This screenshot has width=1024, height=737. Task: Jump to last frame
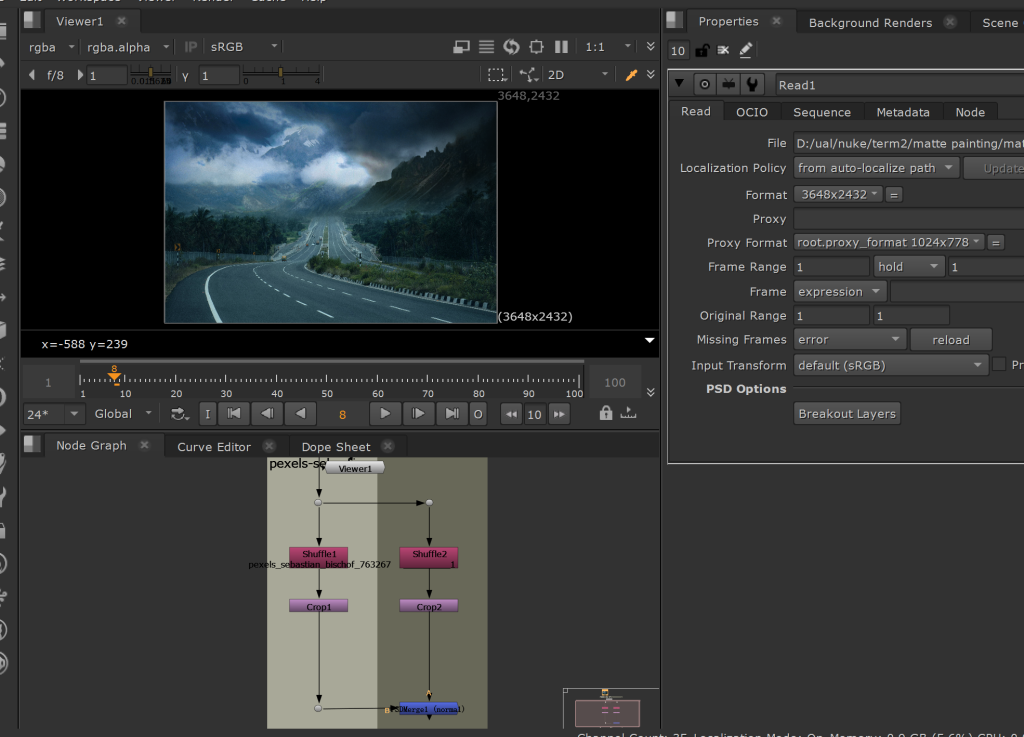click(451, 414)
